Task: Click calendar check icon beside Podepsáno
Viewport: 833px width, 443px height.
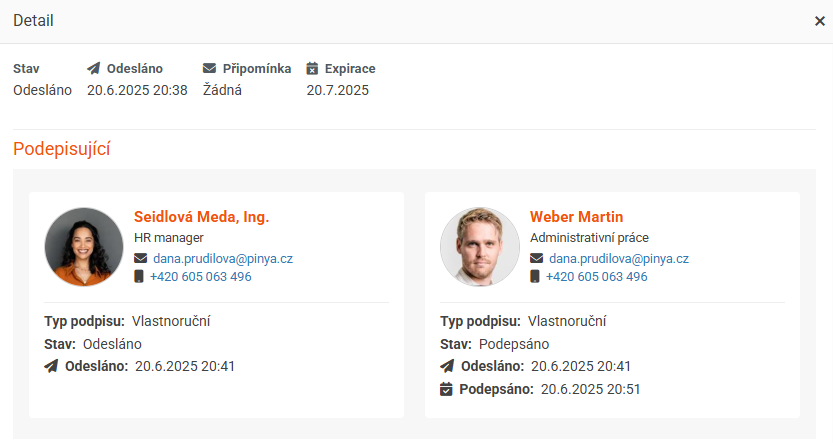Action: 446,389
